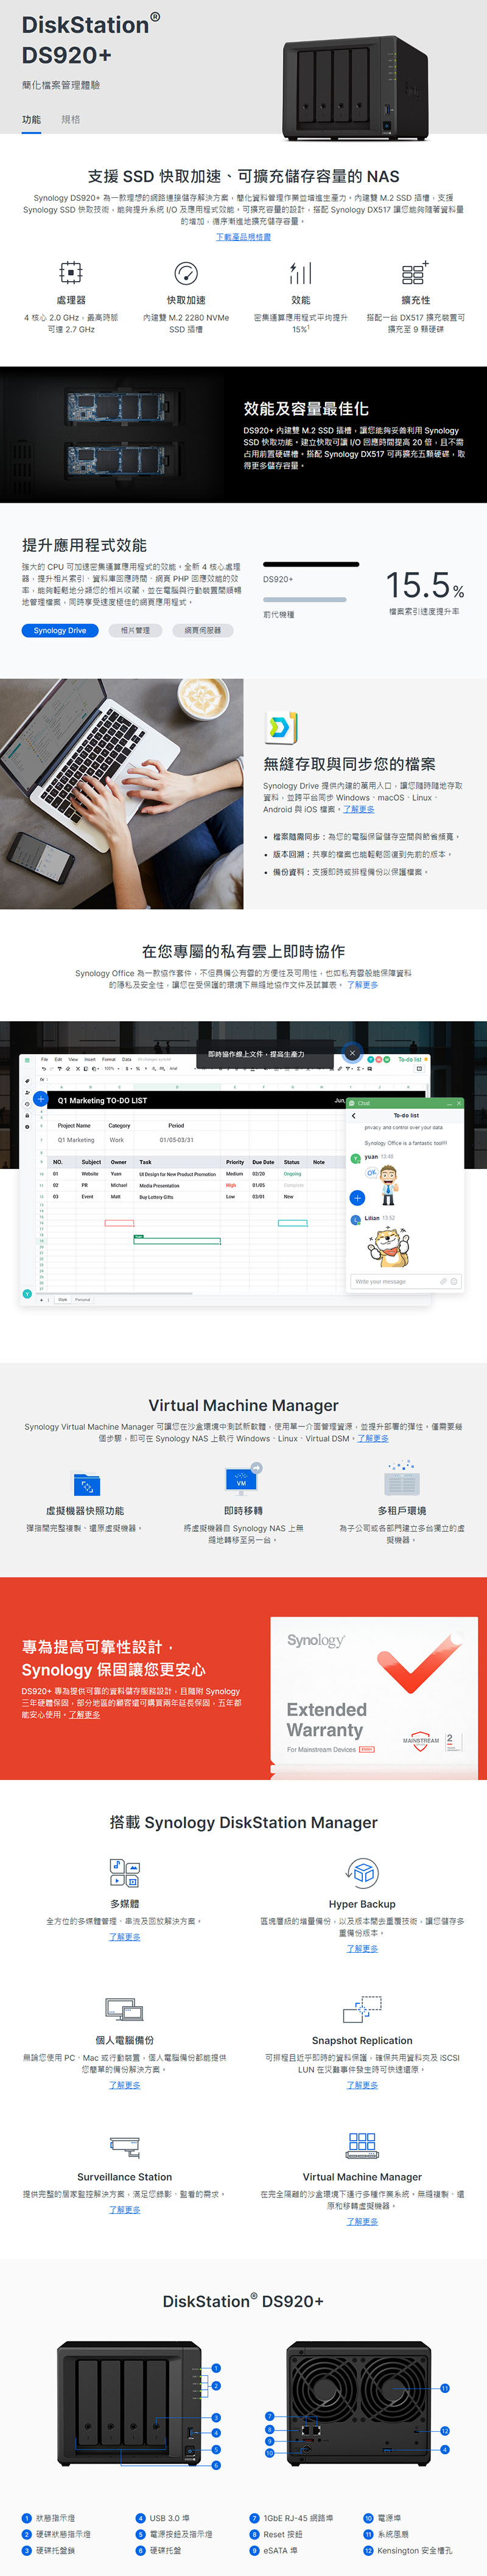Click the 'Buy Lottery Gifts' task cell
487x2576 pixels.
pyautogui.click(x=156, y=1196)
